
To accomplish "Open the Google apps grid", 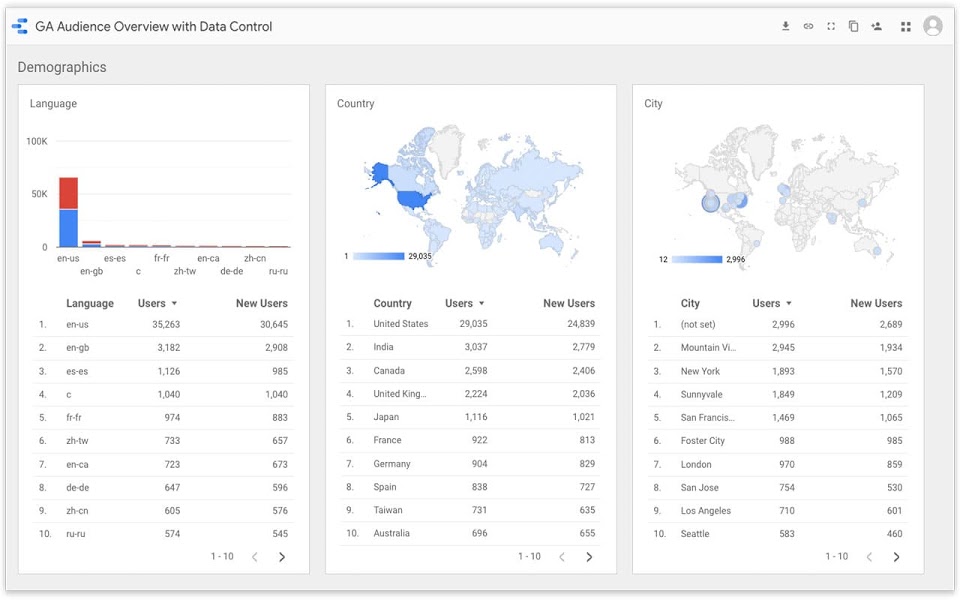I will (x=906, y=26).
